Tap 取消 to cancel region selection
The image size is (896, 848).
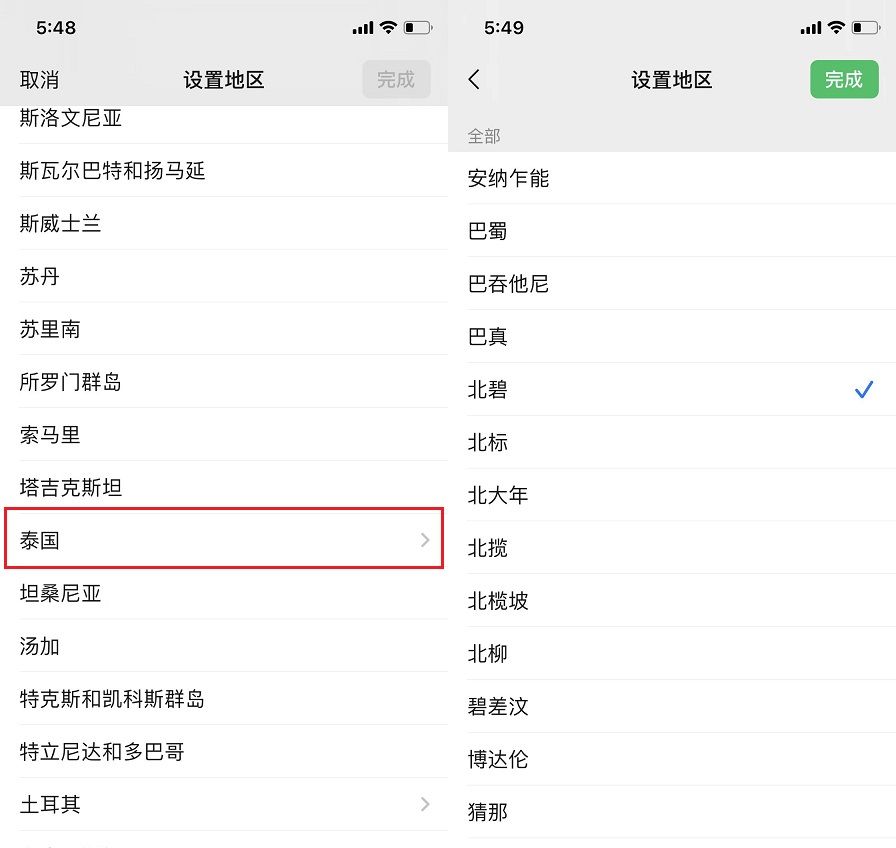pyautogui.click(x=39, y=80)
